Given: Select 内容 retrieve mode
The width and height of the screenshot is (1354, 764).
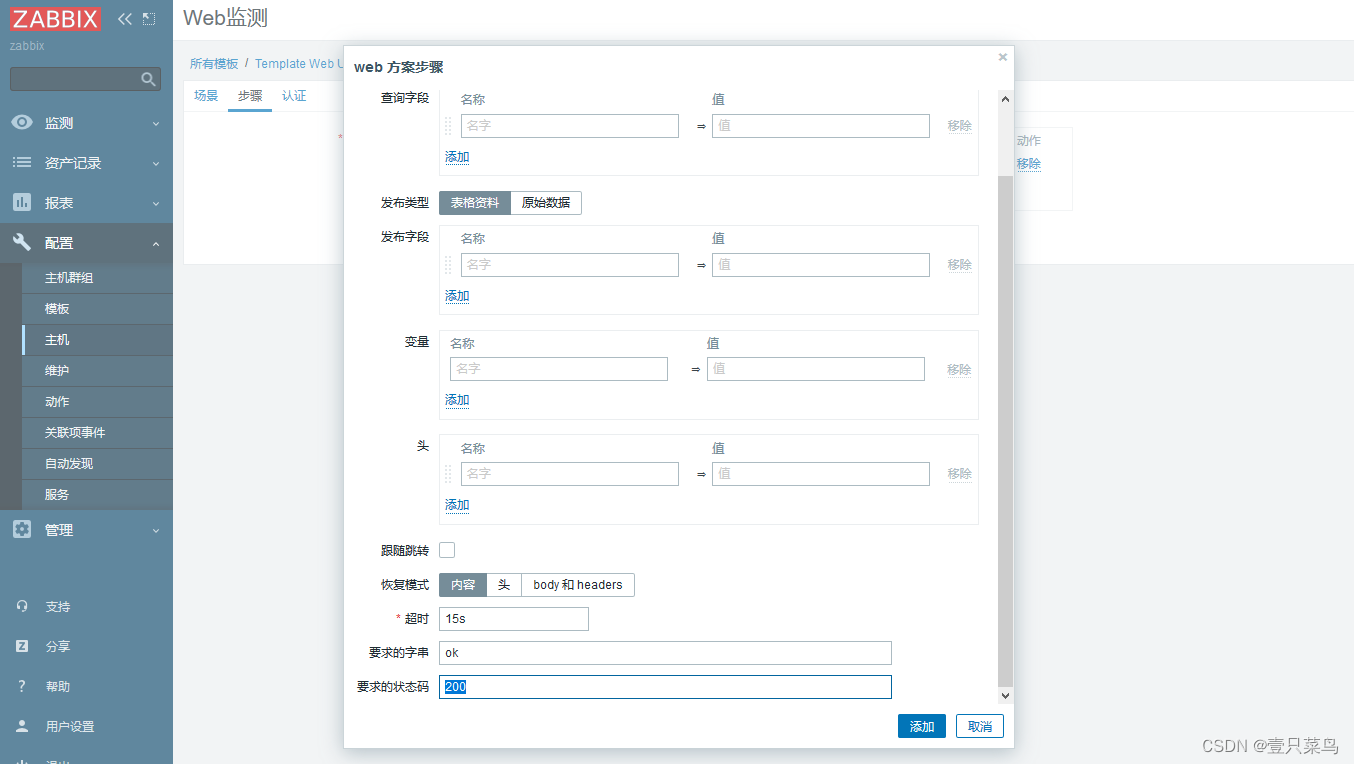Looking at the screenshot, I should pyautogui.click(x=463, y=585).
